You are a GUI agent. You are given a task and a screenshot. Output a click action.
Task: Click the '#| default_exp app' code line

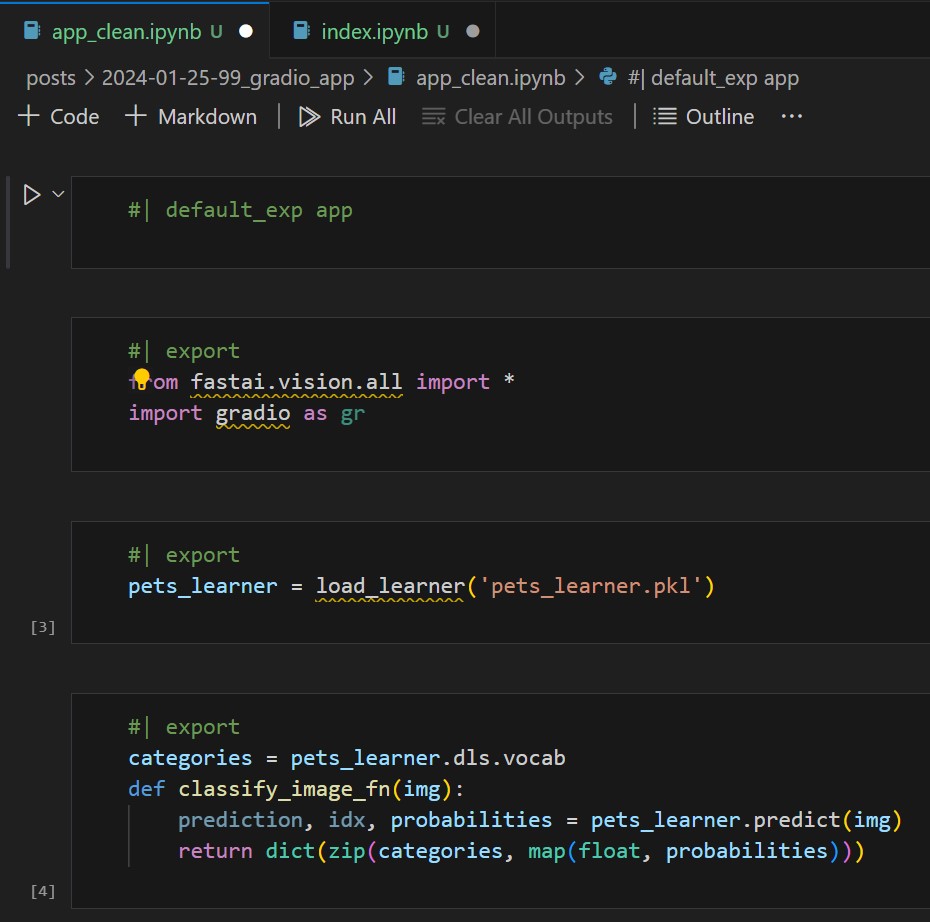click(x=241, y=210)
